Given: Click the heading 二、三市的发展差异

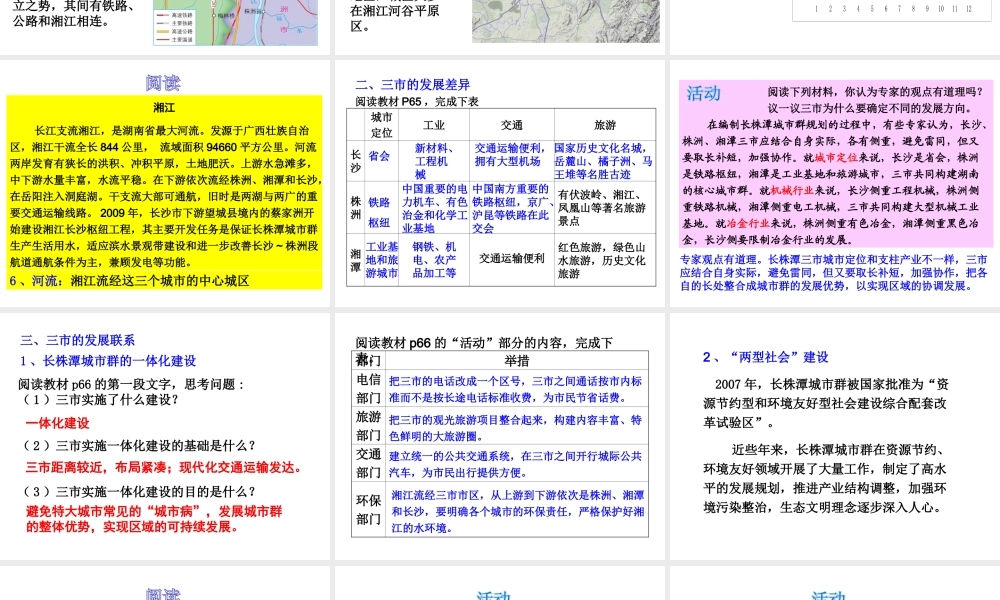Looking at the screenshot, I should [x=413, y=85].
